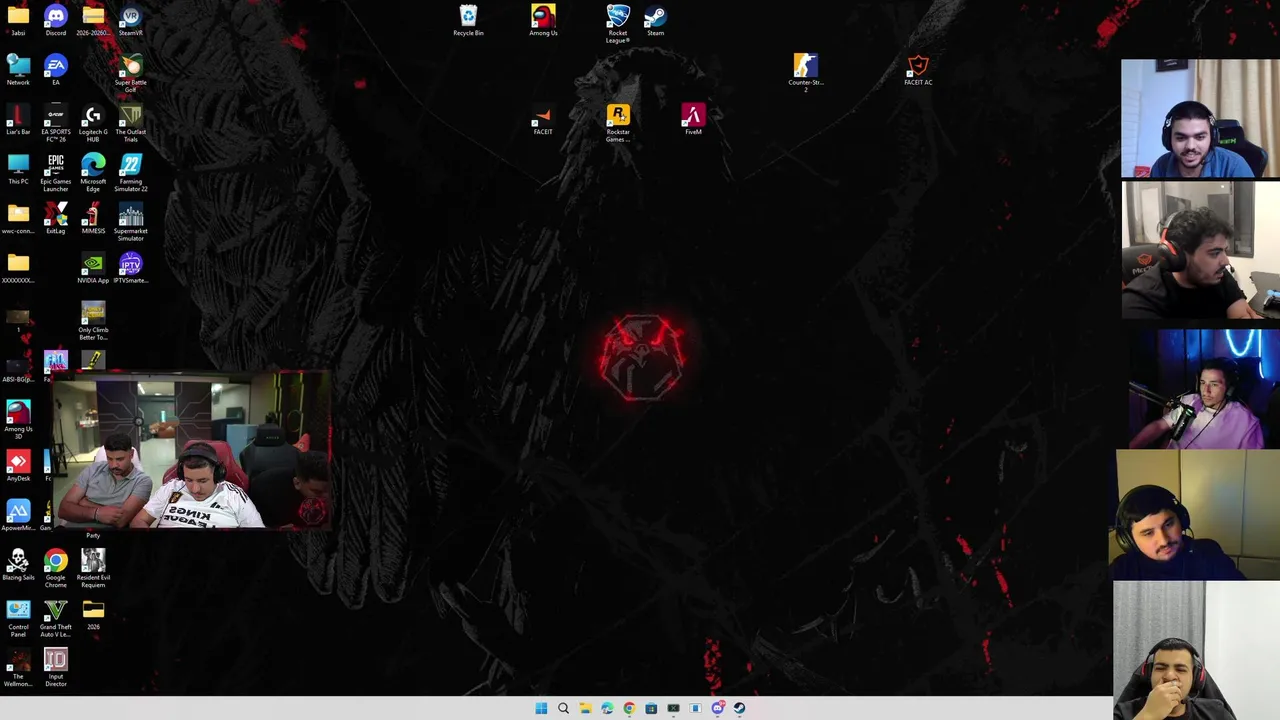Launch Among Us 3D shortcut
The width and height of the screenshot is (1280, 720).
point(18,420)
